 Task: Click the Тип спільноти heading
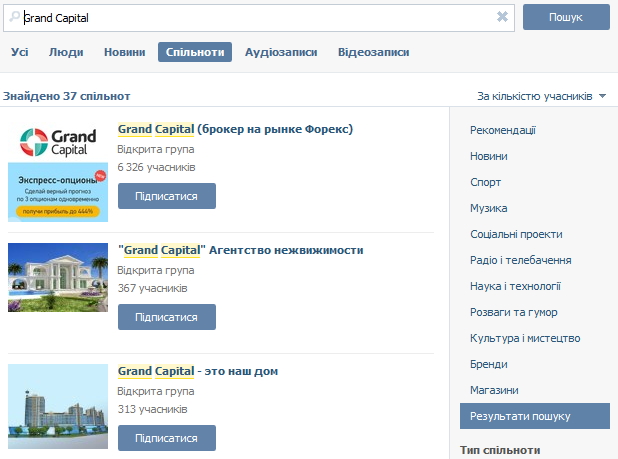pyautogui.click(x=500, y=450)
